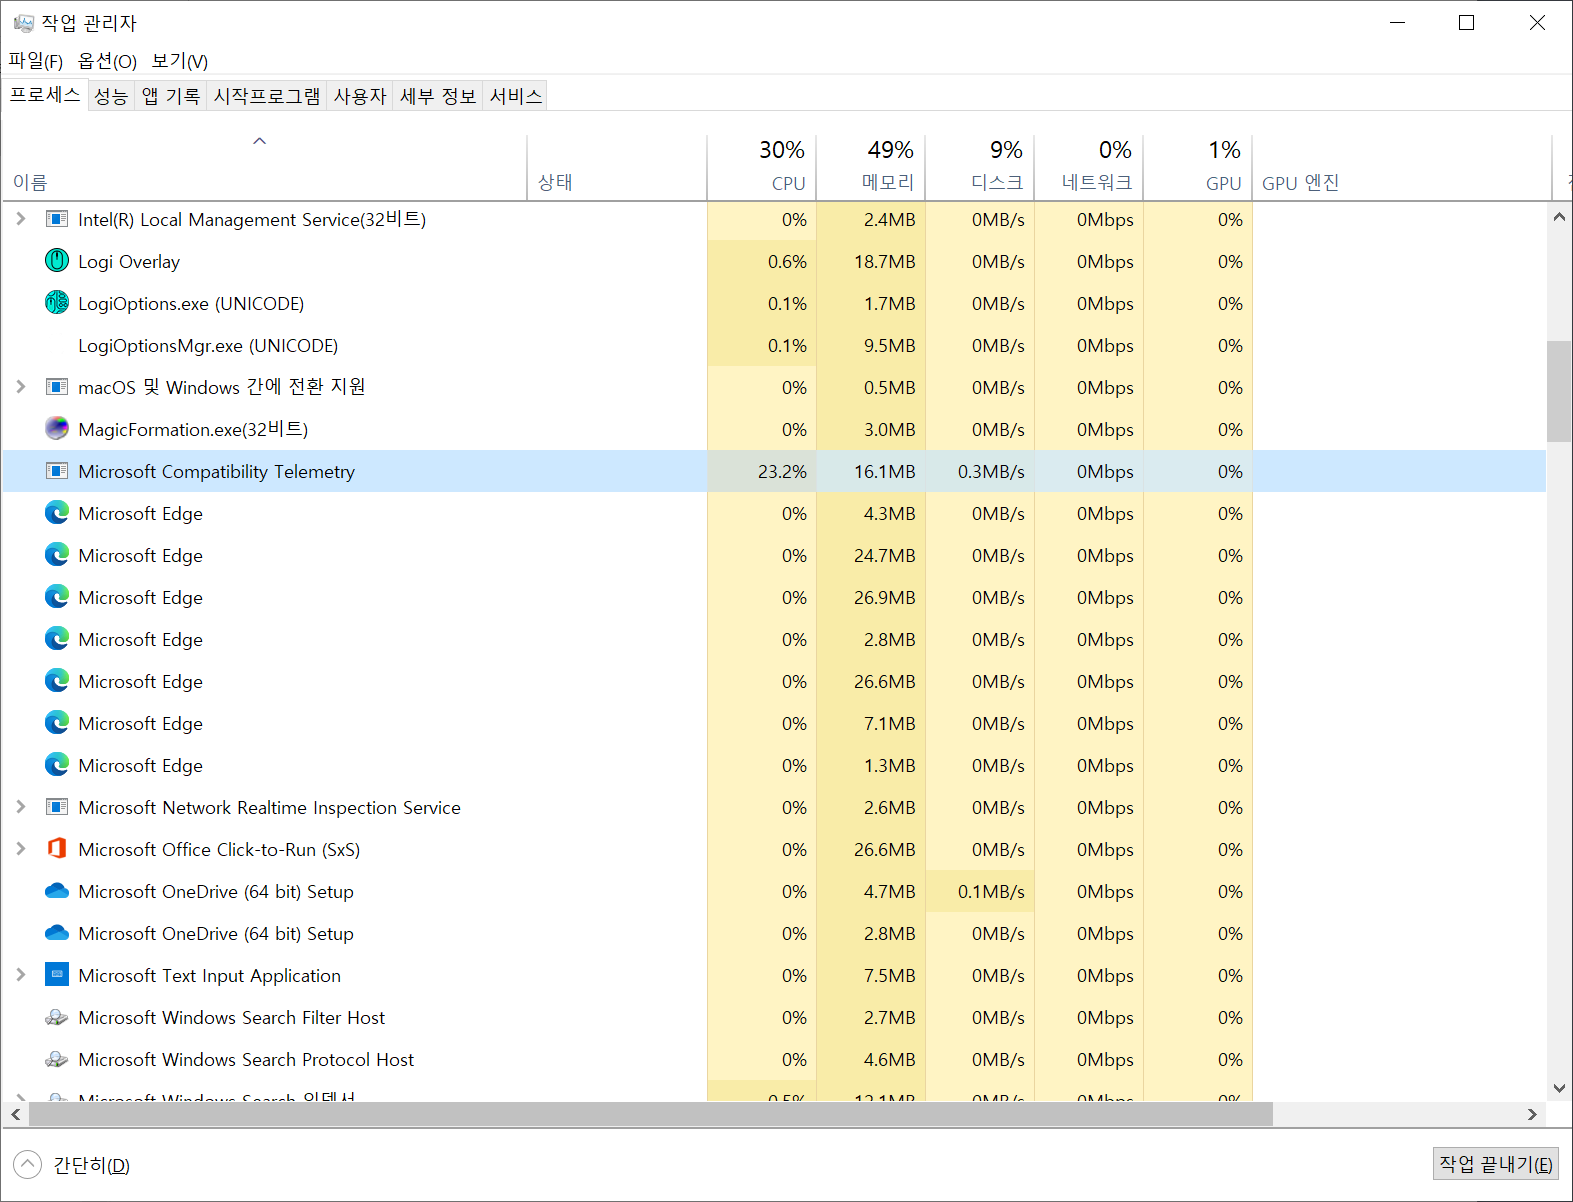Sort by the 메모리 column header
Screen dimensions: 1573x1202
point(871,167)
